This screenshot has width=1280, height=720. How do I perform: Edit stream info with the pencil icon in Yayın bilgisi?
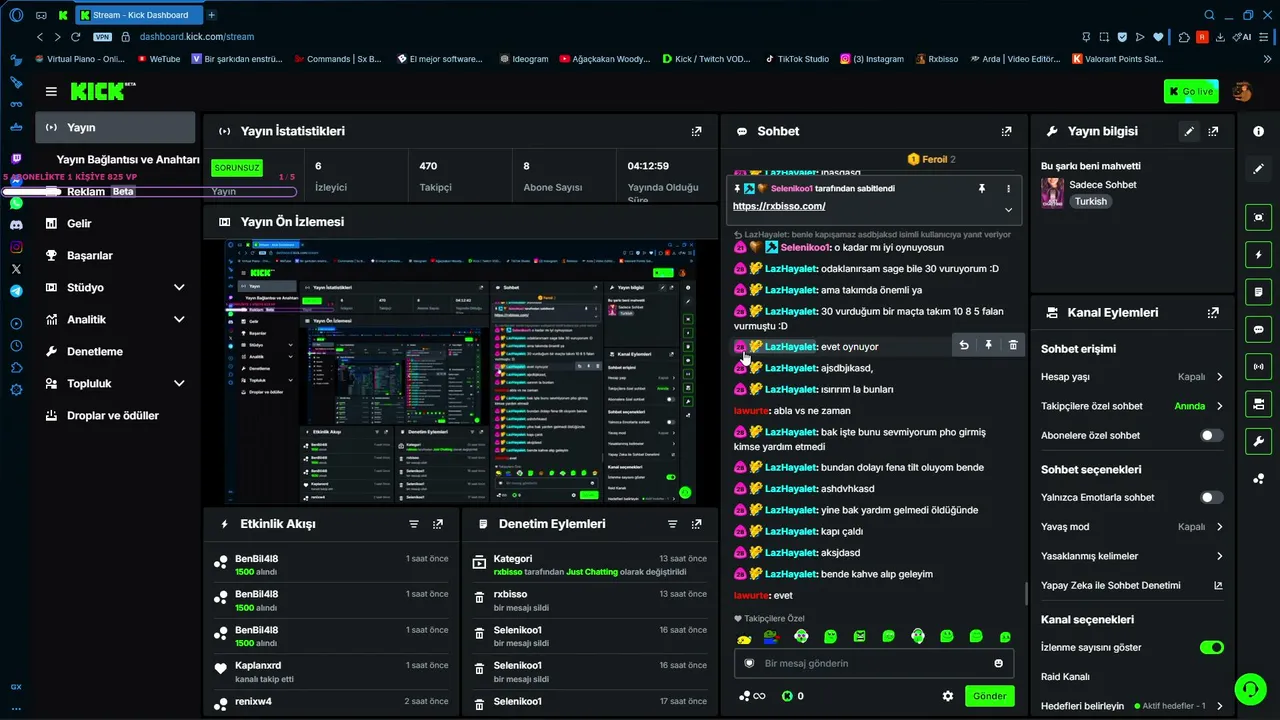[x=1189, y=131]
